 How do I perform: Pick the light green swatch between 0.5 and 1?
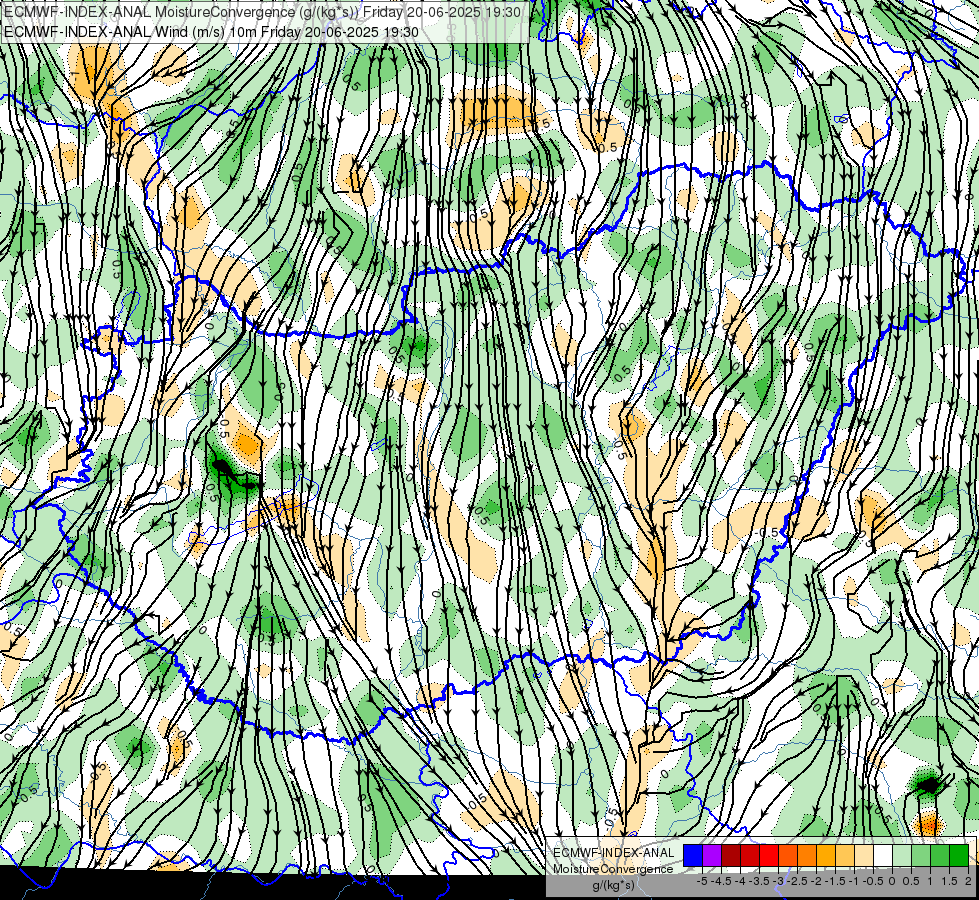click(921, 856)
